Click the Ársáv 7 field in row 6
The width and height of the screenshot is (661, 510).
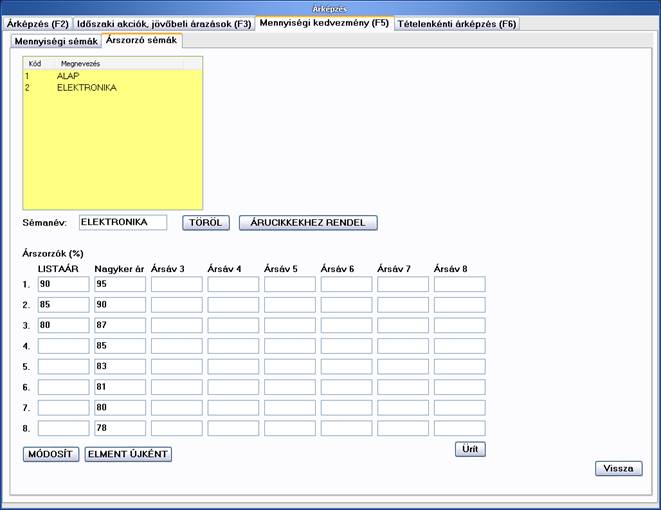tap(403, 387)
